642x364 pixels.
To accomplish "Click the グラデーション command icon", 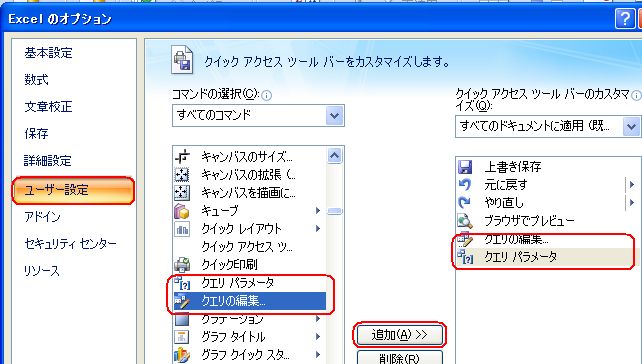I will click(182, 319).
